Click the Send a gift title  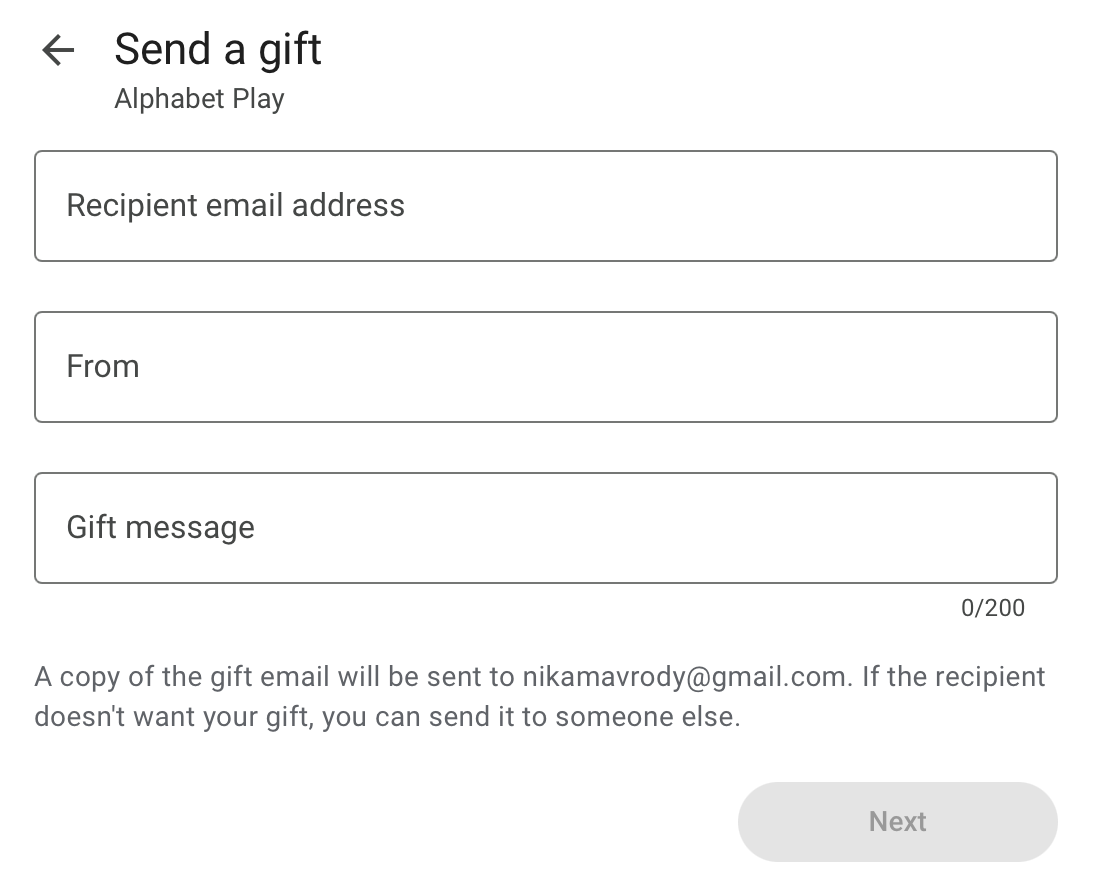pos(218,48)
